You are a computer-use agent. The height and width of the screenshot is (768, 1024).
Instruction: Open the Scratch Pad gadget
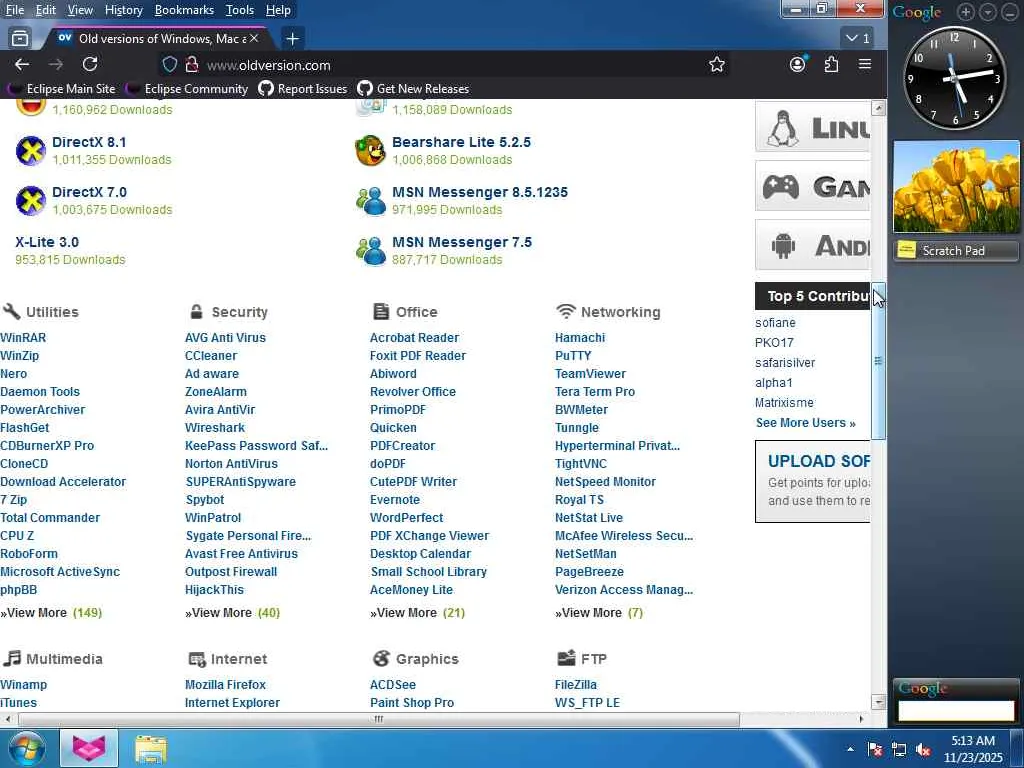pos(956,251)
